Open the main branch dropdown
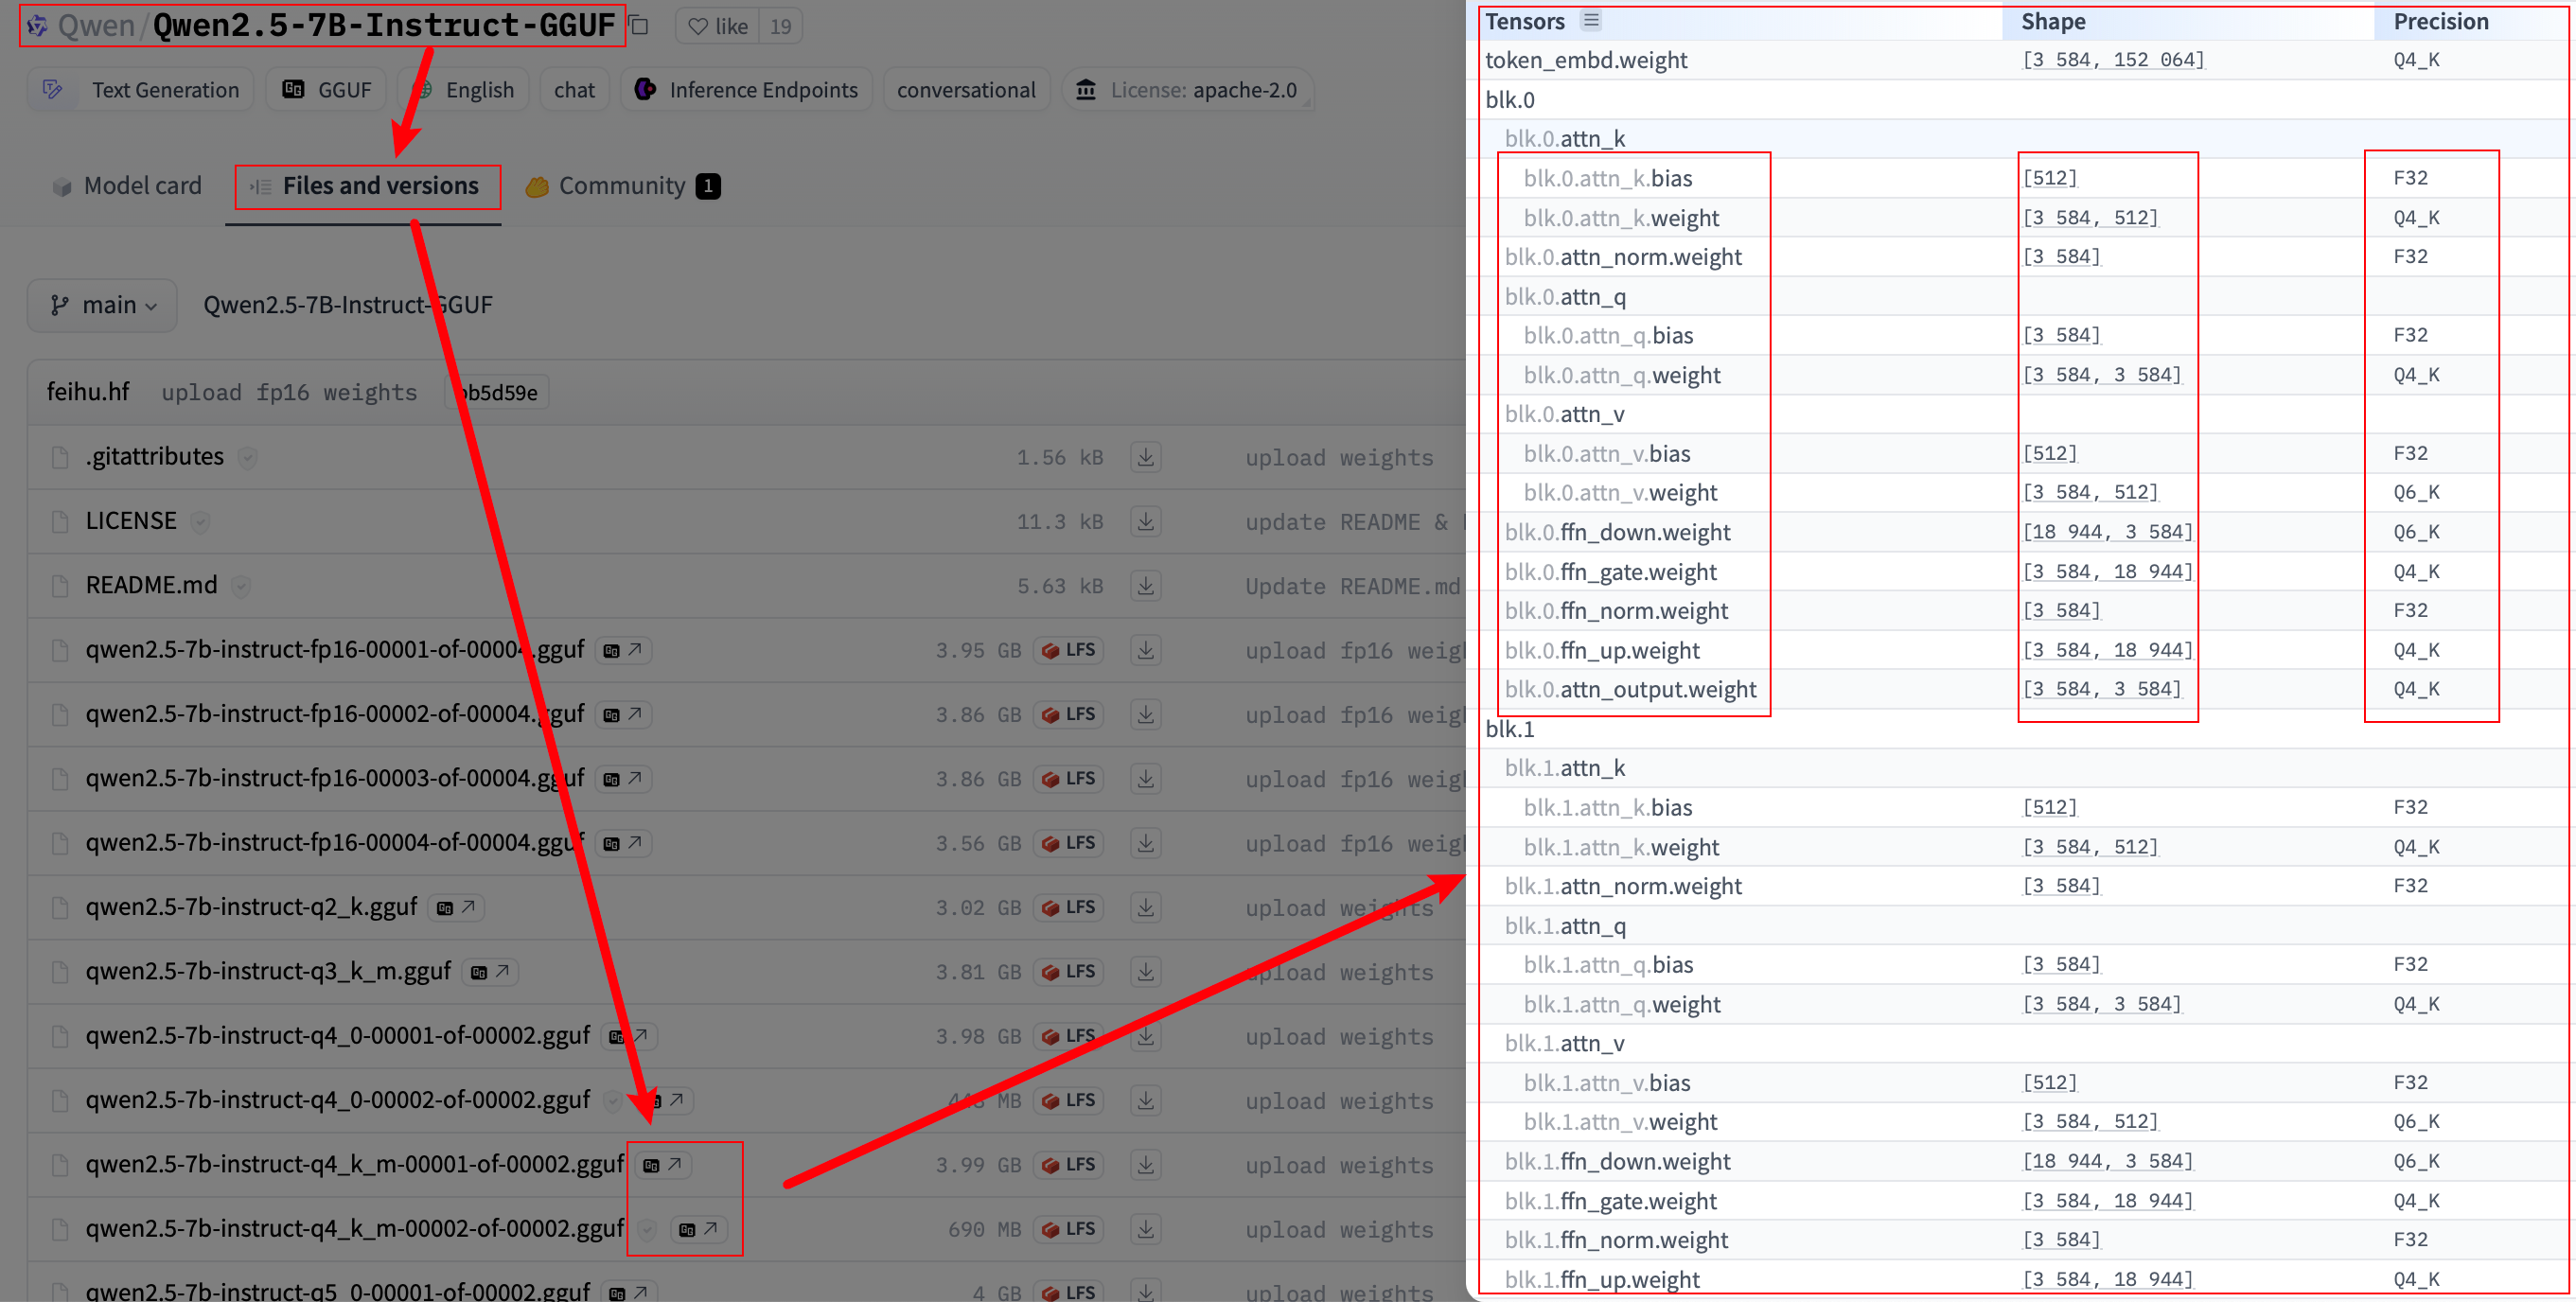The height and width of the screenshot is (1302, 2576). 103,305
